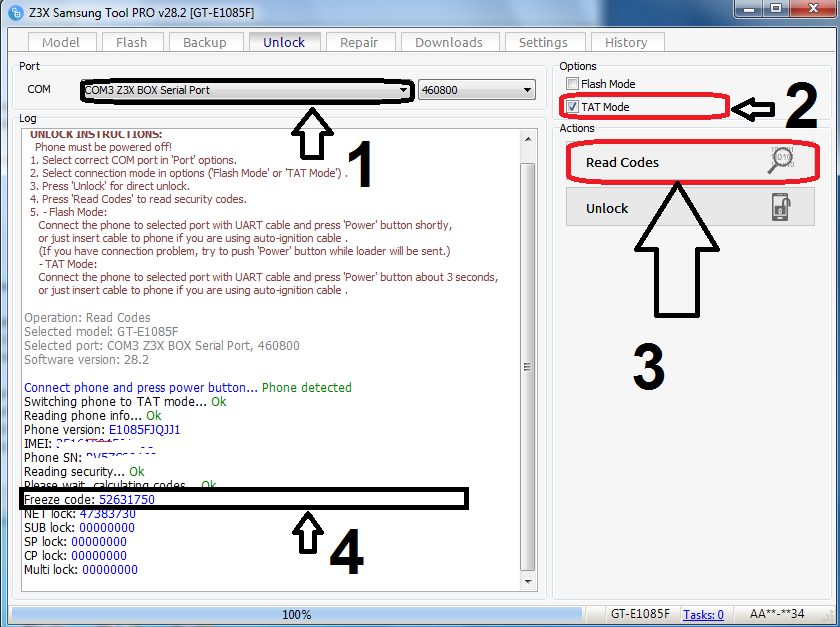This screenshot has width=840, height=627.
Task: Click the 'Reading security... Ok' line
Action: [x=84, y=472]
